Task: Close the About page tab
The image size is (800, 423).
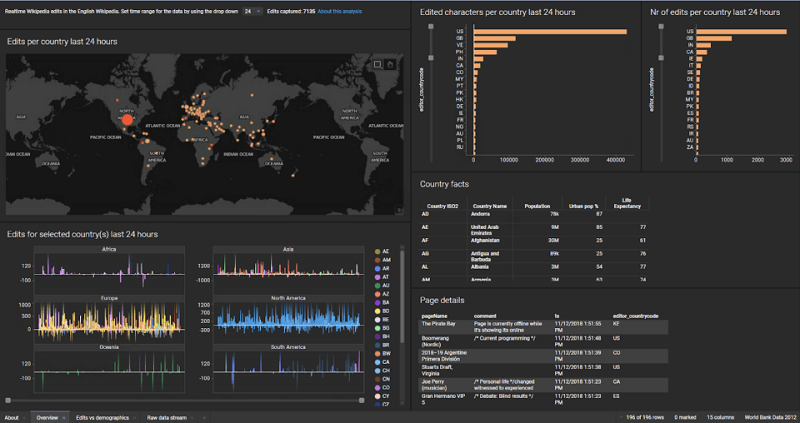Action: click(24, 418)
